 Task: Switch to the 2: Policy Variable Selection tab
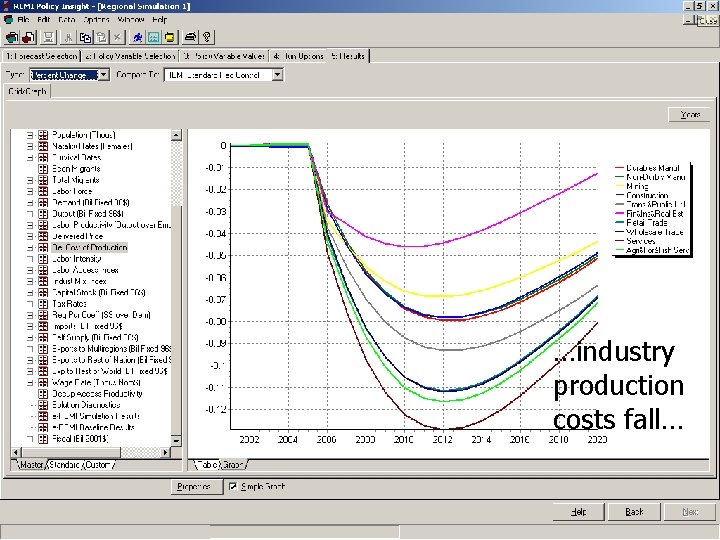130,56
